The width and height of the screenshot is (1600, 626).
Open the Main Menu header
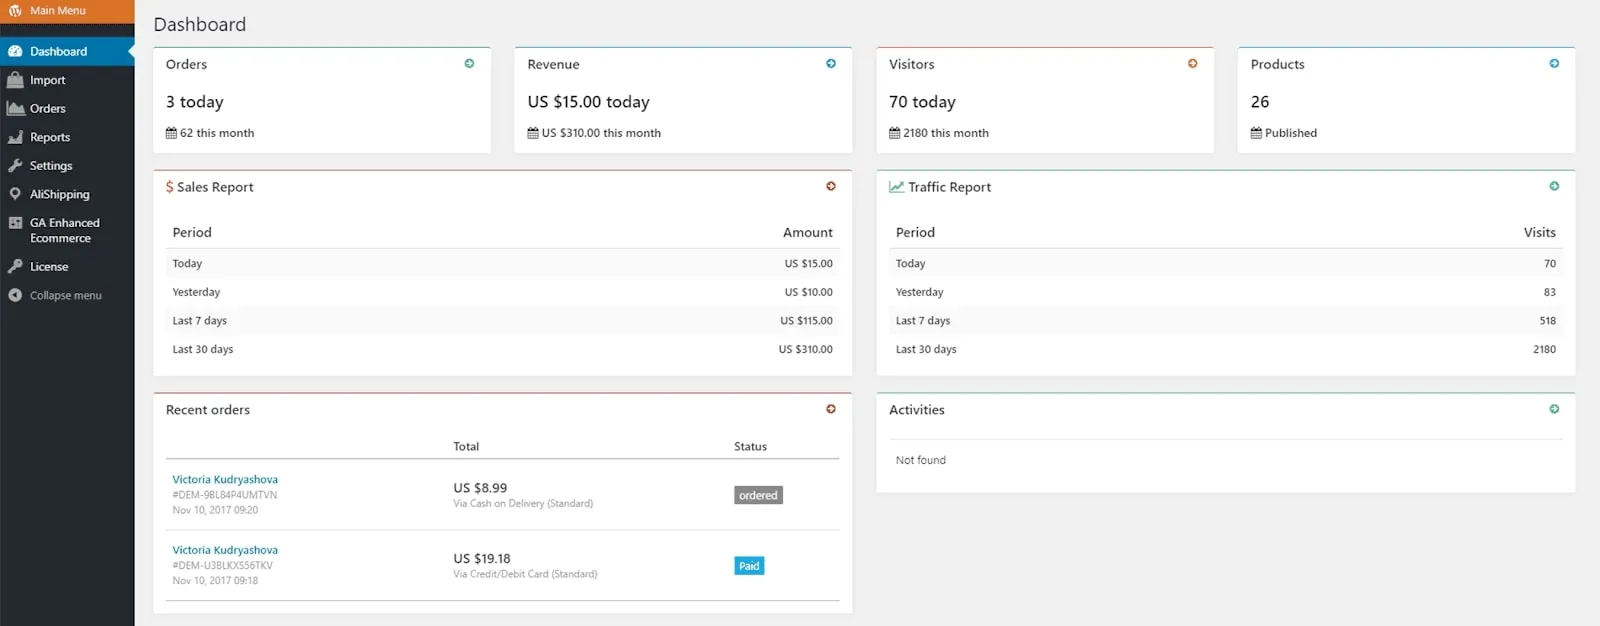[67, 11]
